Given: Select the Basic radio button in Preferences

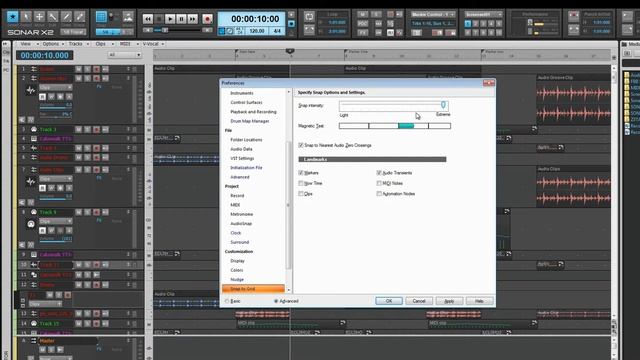Looking at the screenshot, I should click(x=227, y=301).
